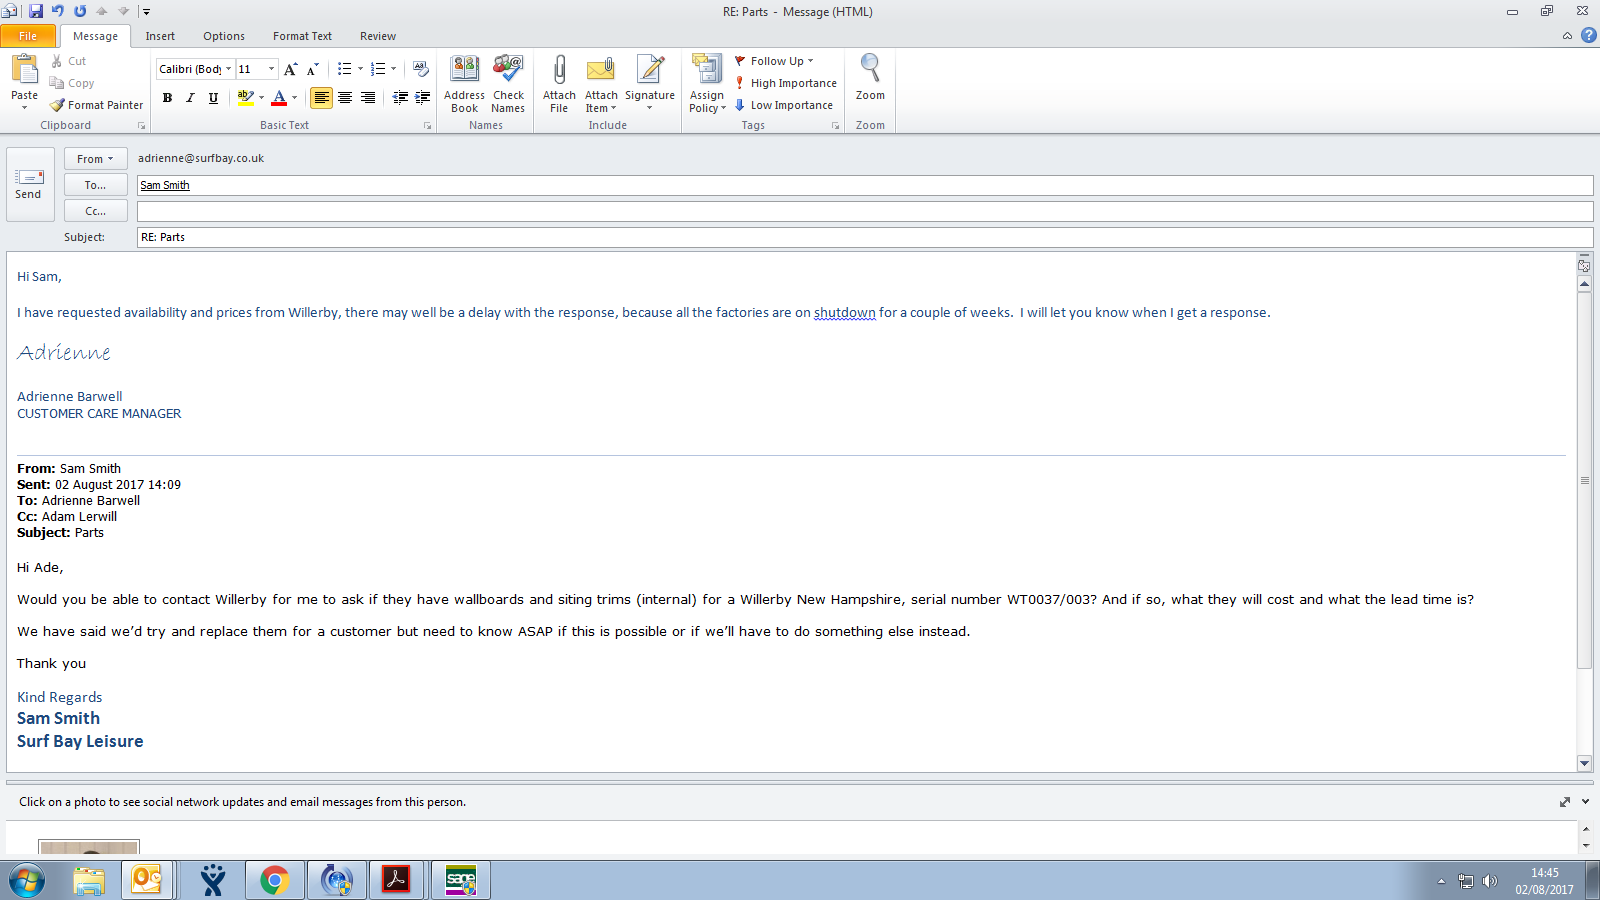Viewport: 1600px width, 900px height.
Task: Click the Cc... button
Action: (95, 211)
